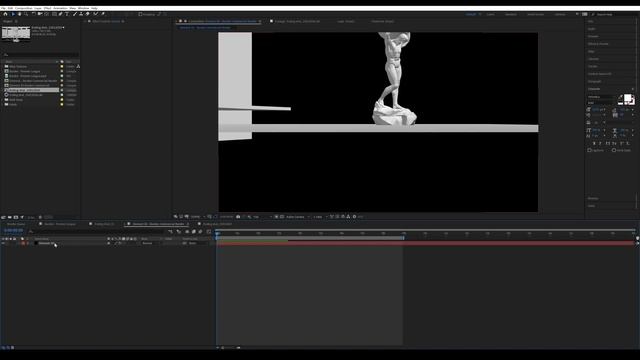The height and width of the screenshot is (360, 640).
Task: Toggle visibility eye of the timeline layer
Action: (3, 243)
